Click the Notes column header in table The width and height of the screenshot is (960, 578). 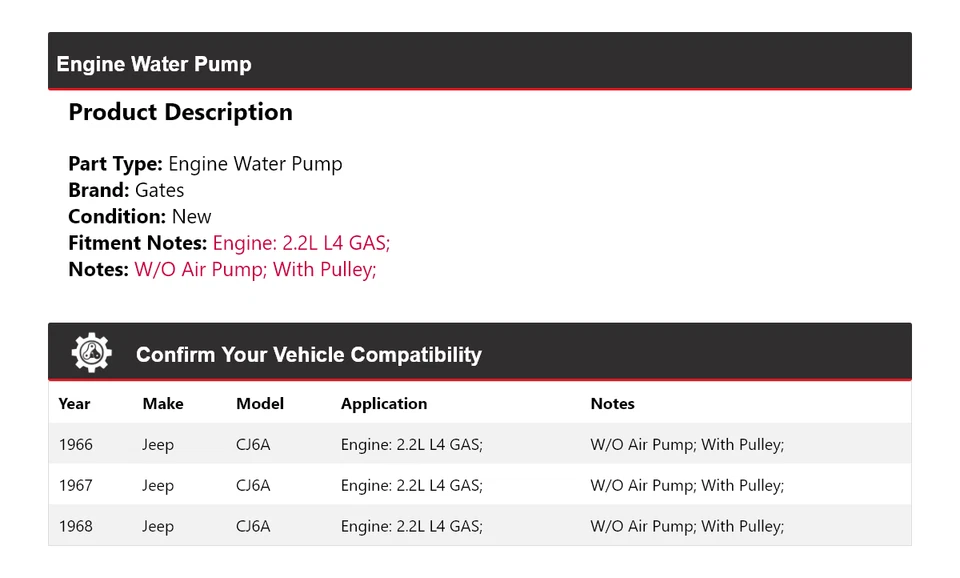612,404
